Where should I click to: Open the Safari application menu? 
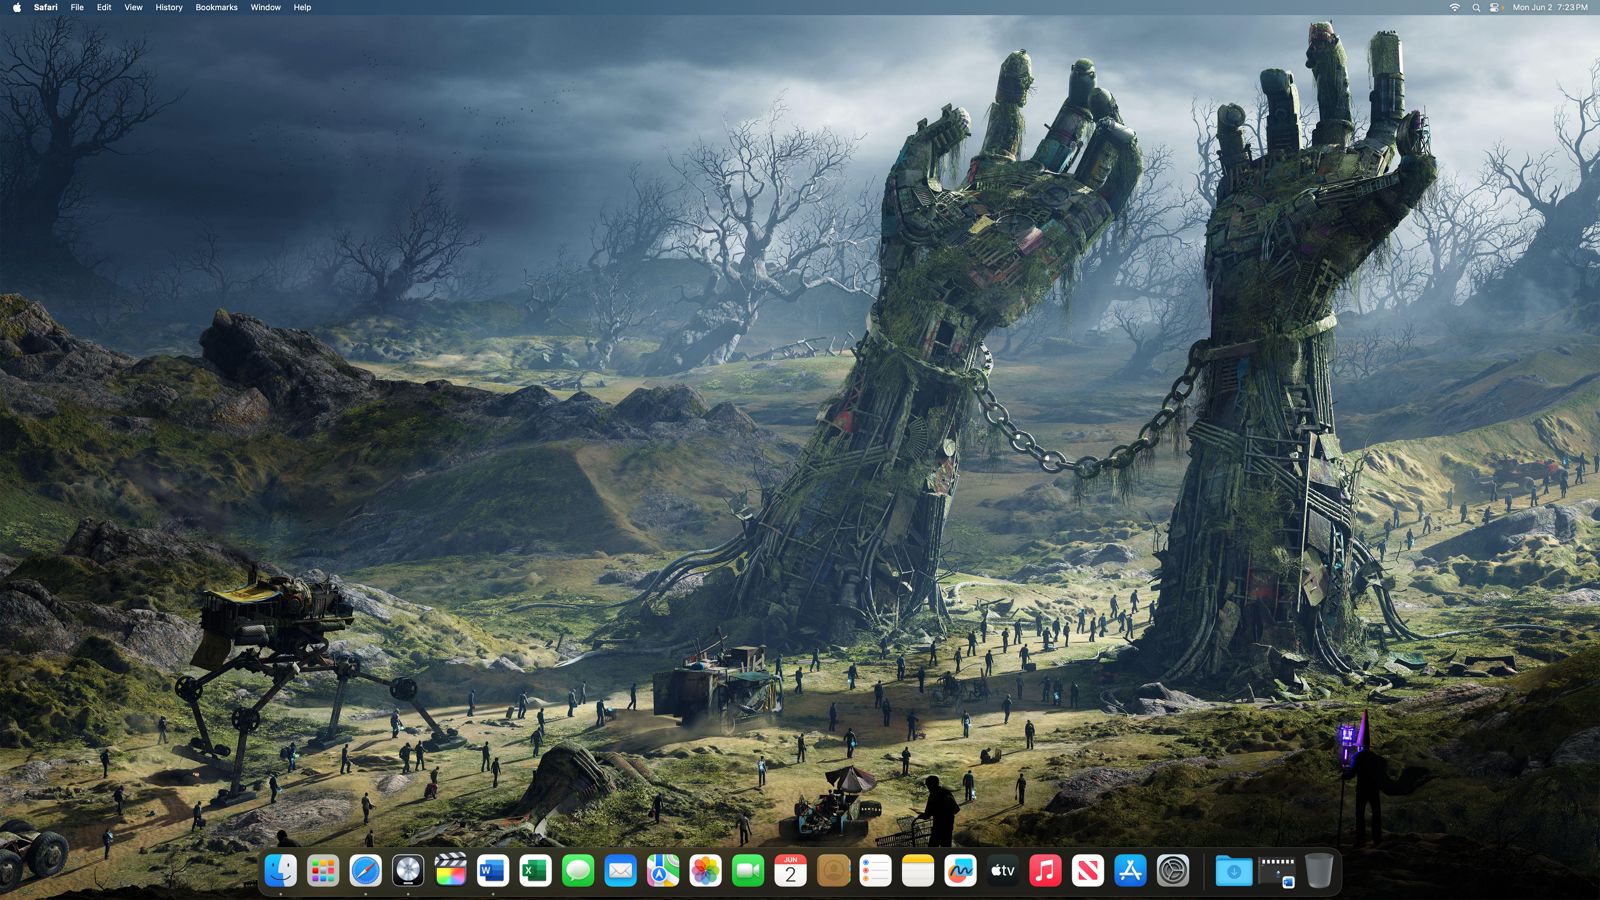[x=46, y=7]
